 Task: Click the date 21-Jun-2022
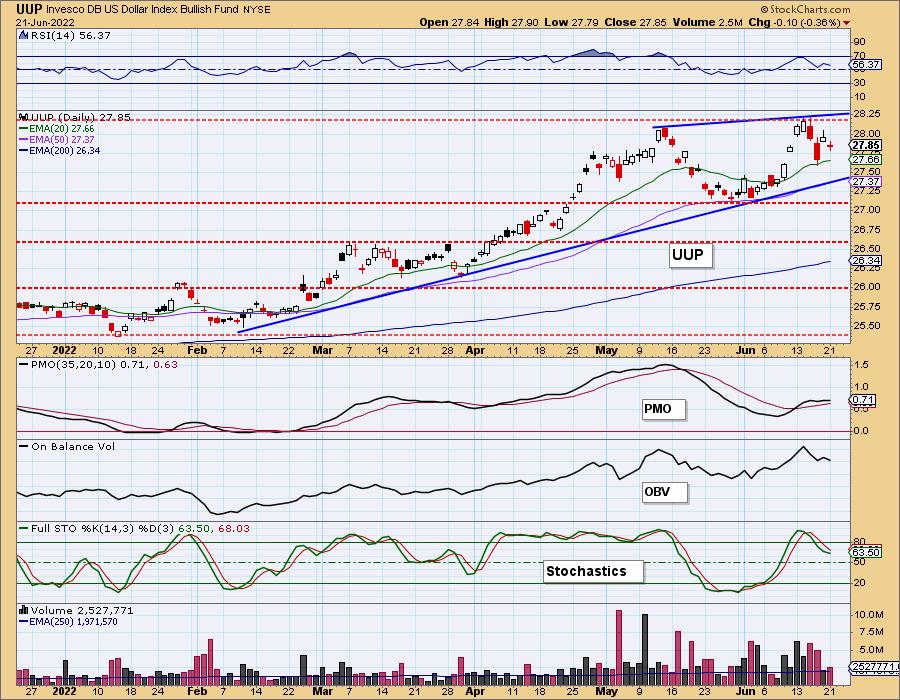pyautogui.click(x=46, y=22)
